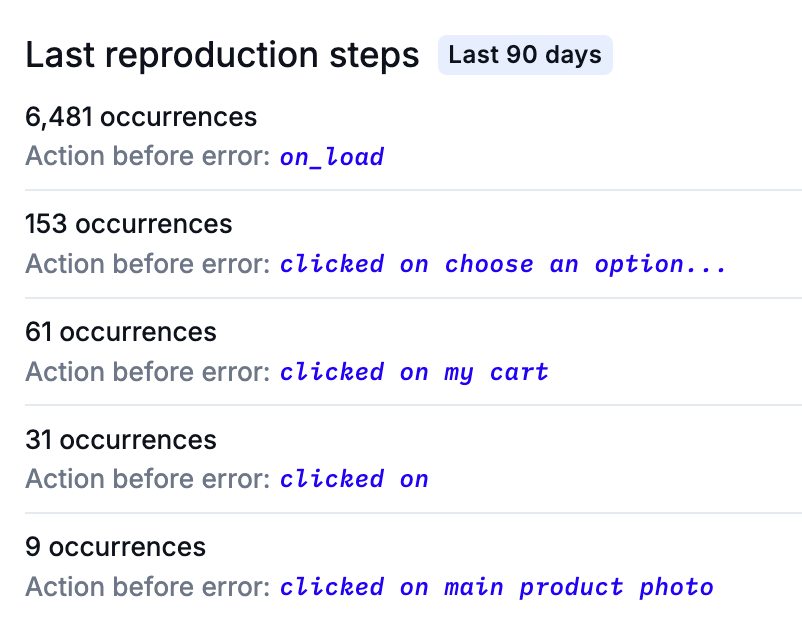The width and height of the screenshot is (802, 630).
Task: Click the word photo in last entry
Action: (x=676, y=588)
